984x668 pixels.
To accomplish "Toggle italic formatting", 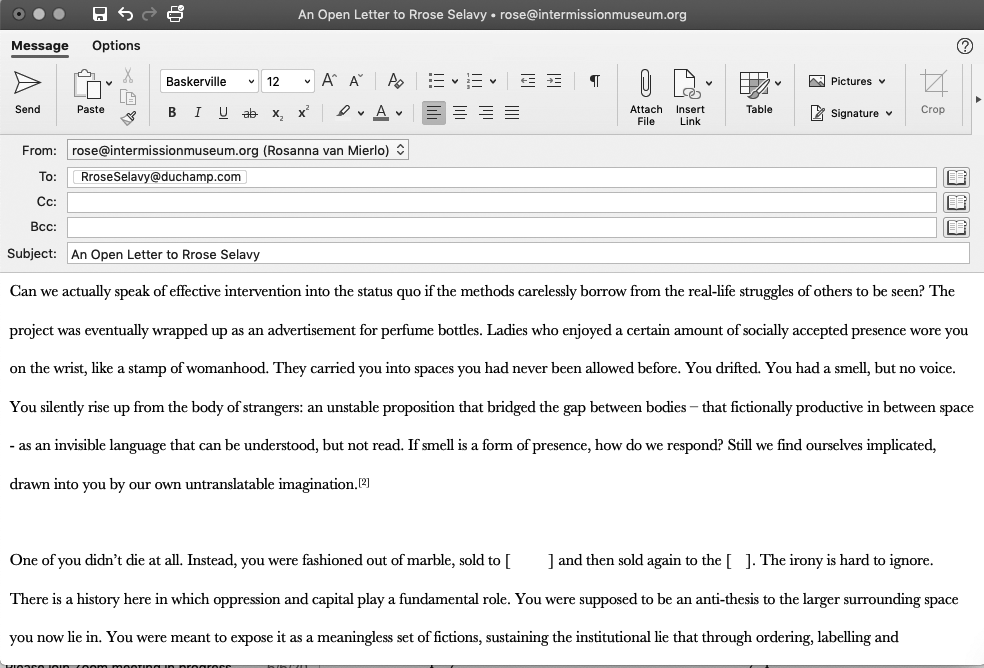I will point(197,113).
